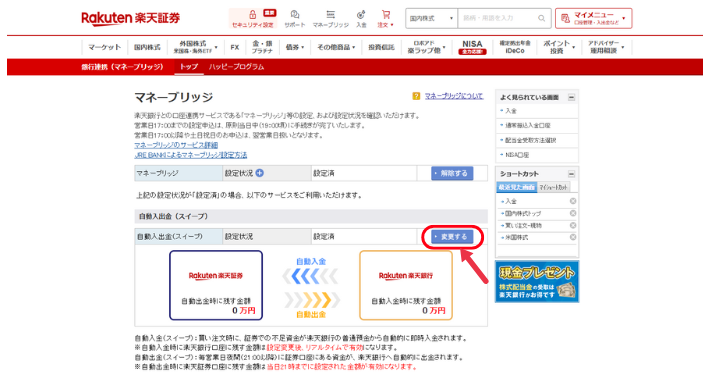Click the 楽天銀行 box in sweep diagram
710x380 pixels.
click(x=406, y=285)
